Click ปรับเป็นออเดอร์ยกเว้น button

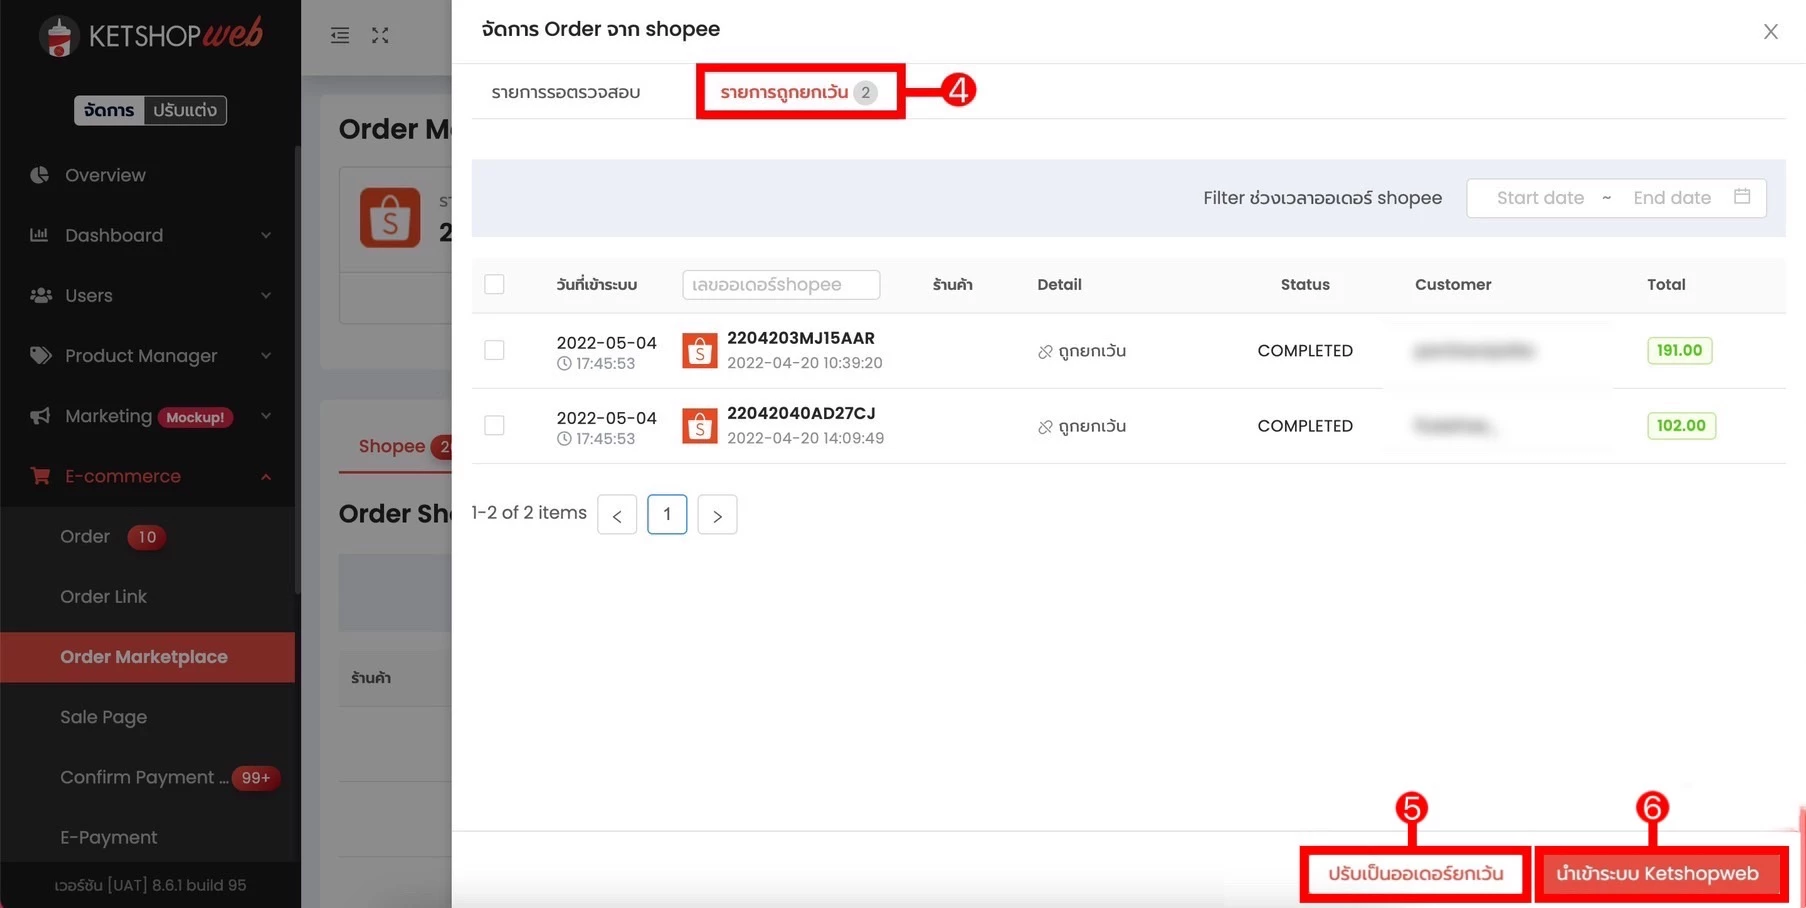pos(1415,873)
